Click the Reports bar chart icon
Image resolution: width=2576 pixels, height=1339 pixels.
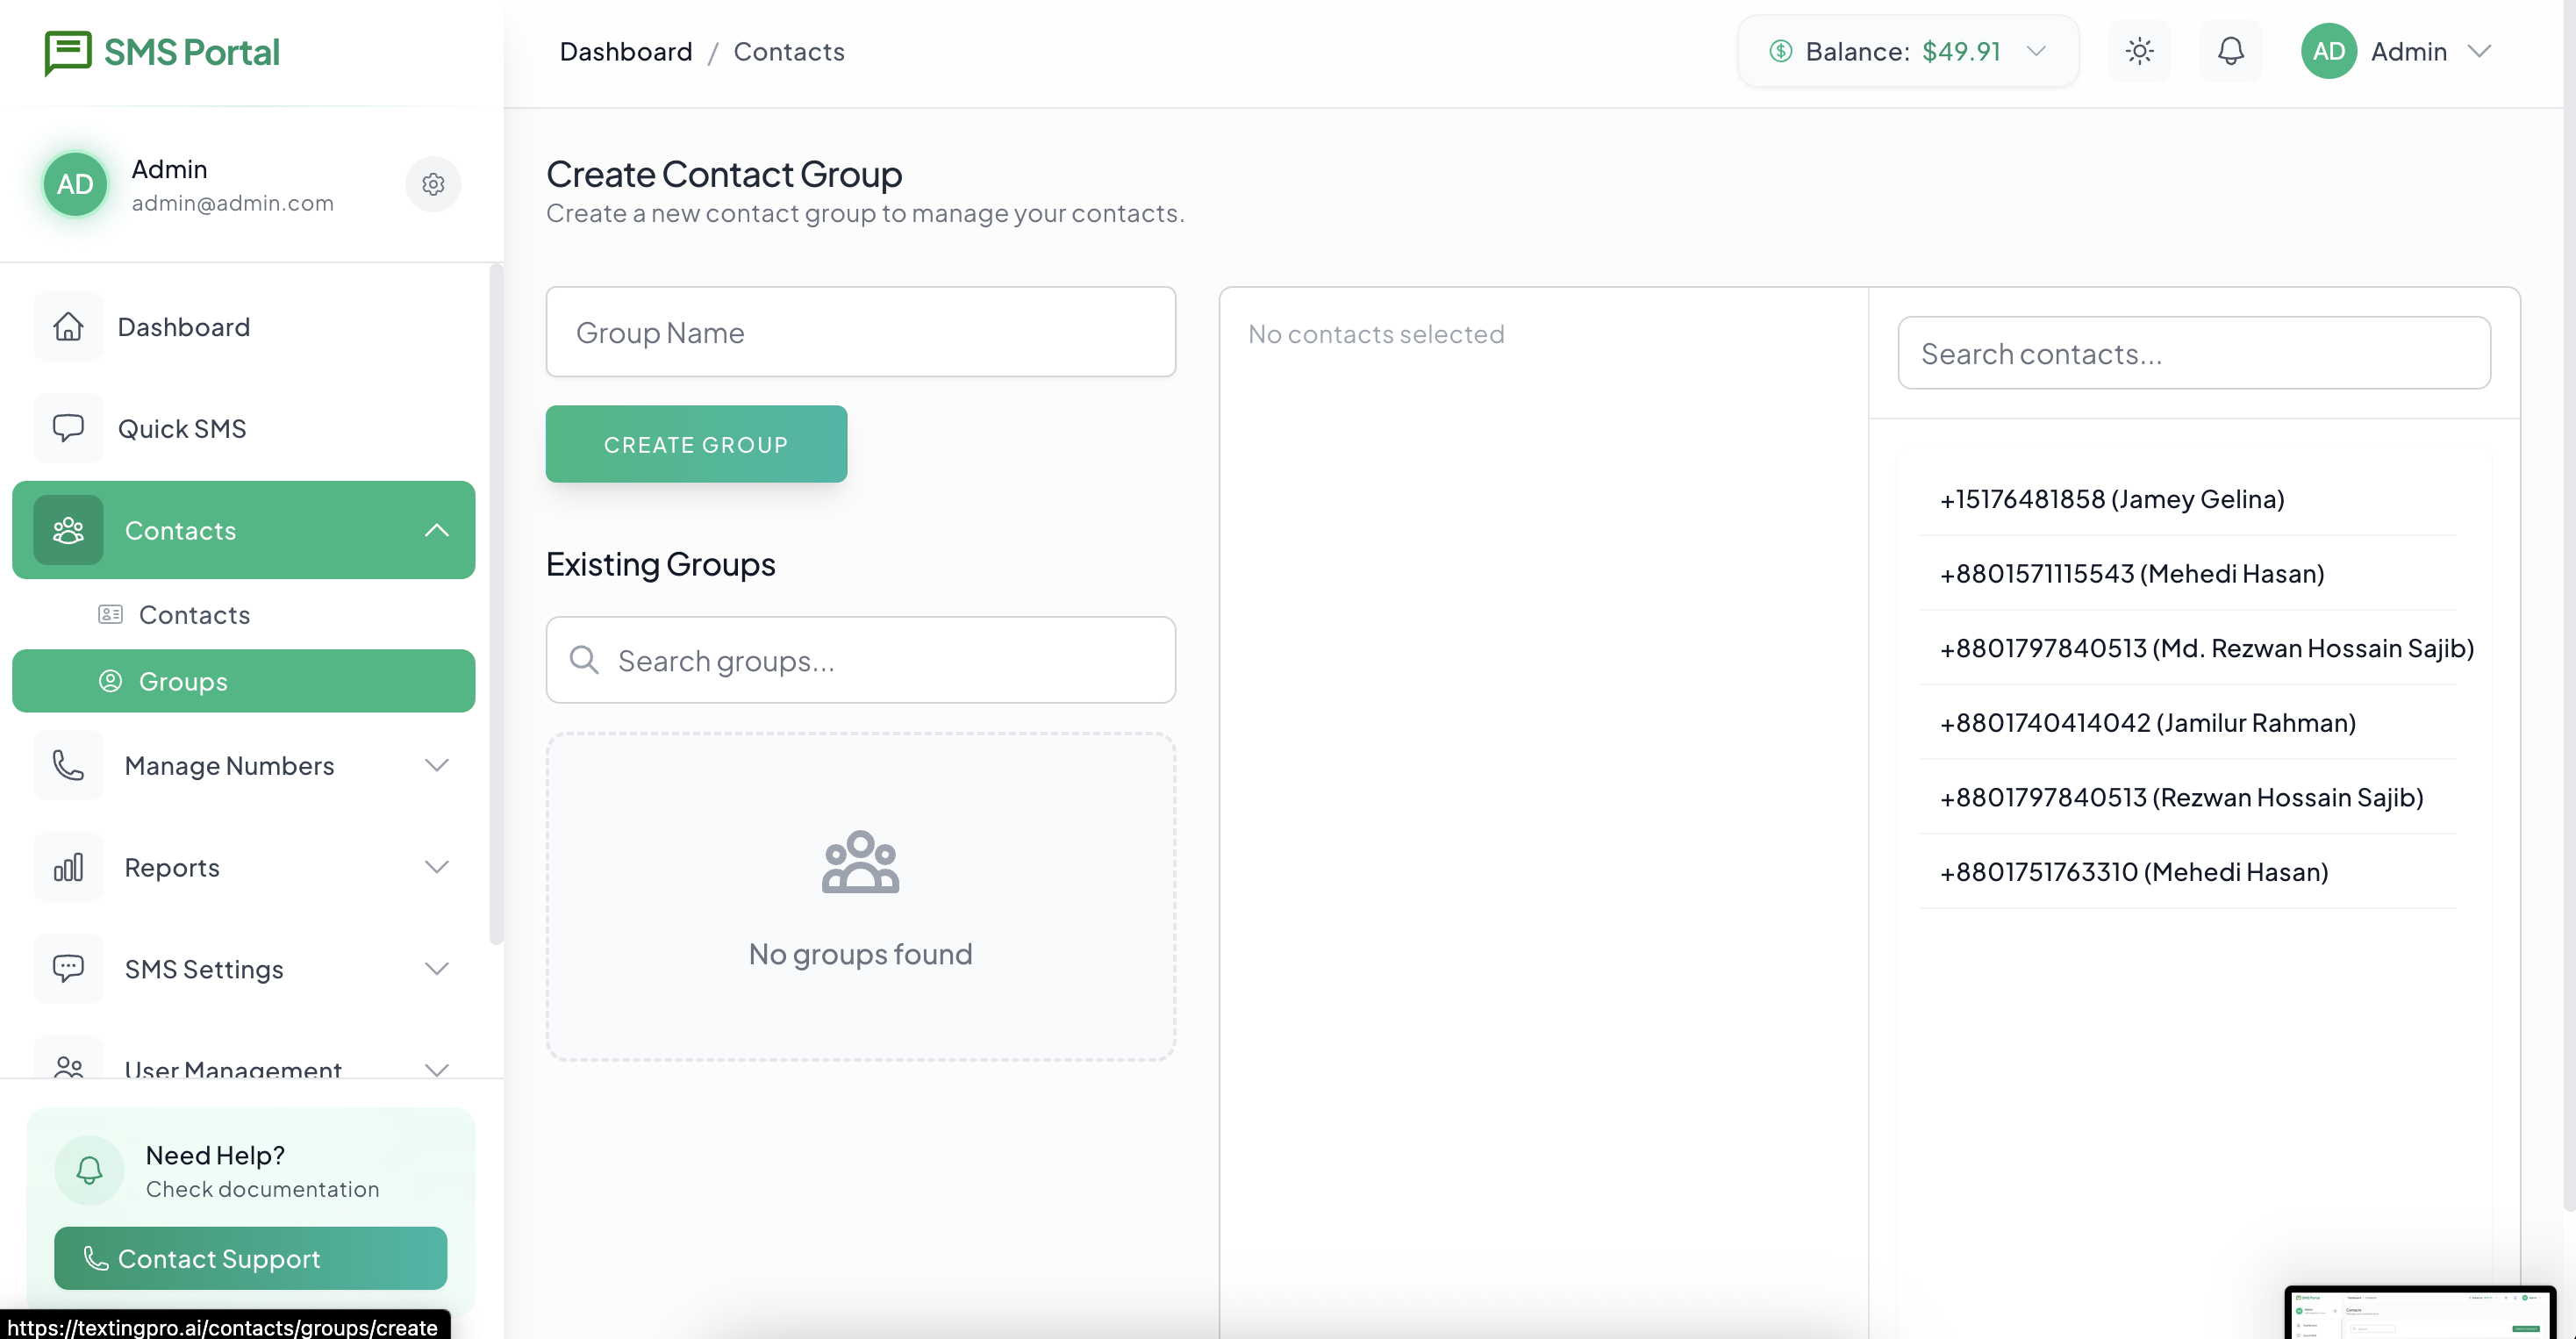pos(68,867)
